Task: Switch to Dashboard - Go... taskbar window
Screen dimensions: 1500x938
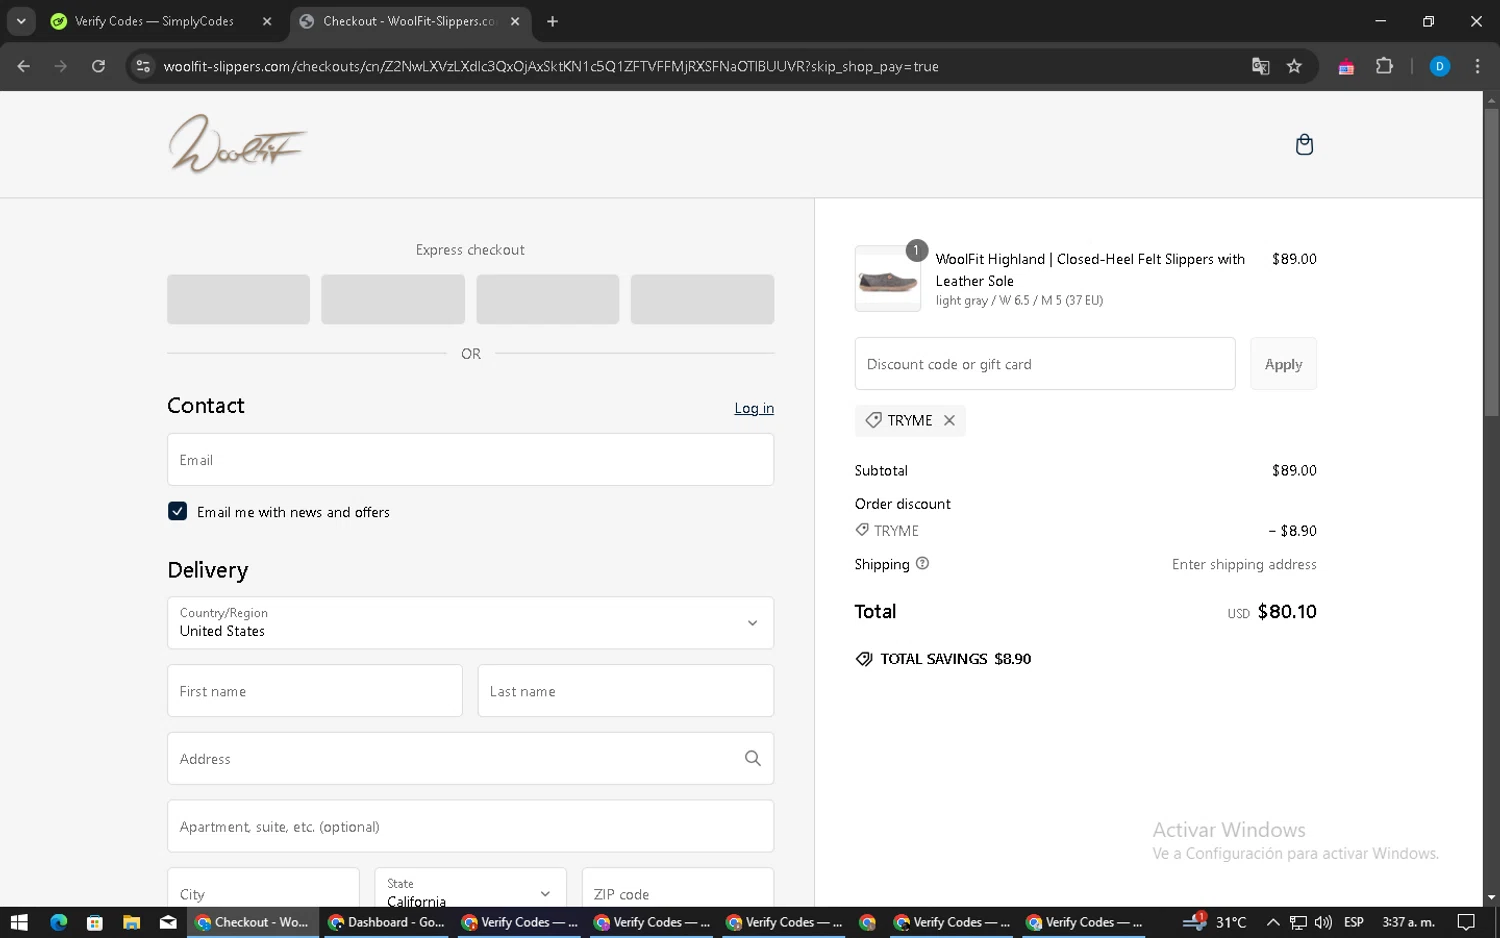Action: [x=387, y=922]
